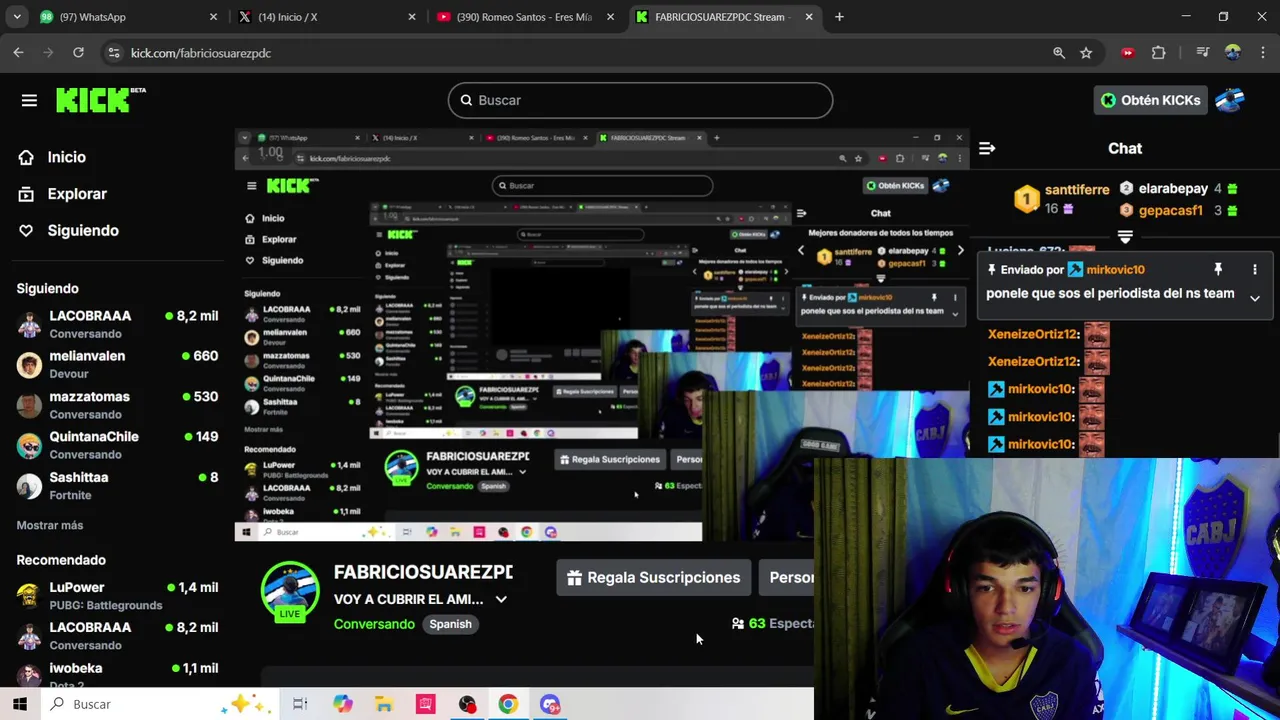This screenshot has height=720, width=1280.
Task: Open top donor santtiferre profile
Action: pos(1076,189)
